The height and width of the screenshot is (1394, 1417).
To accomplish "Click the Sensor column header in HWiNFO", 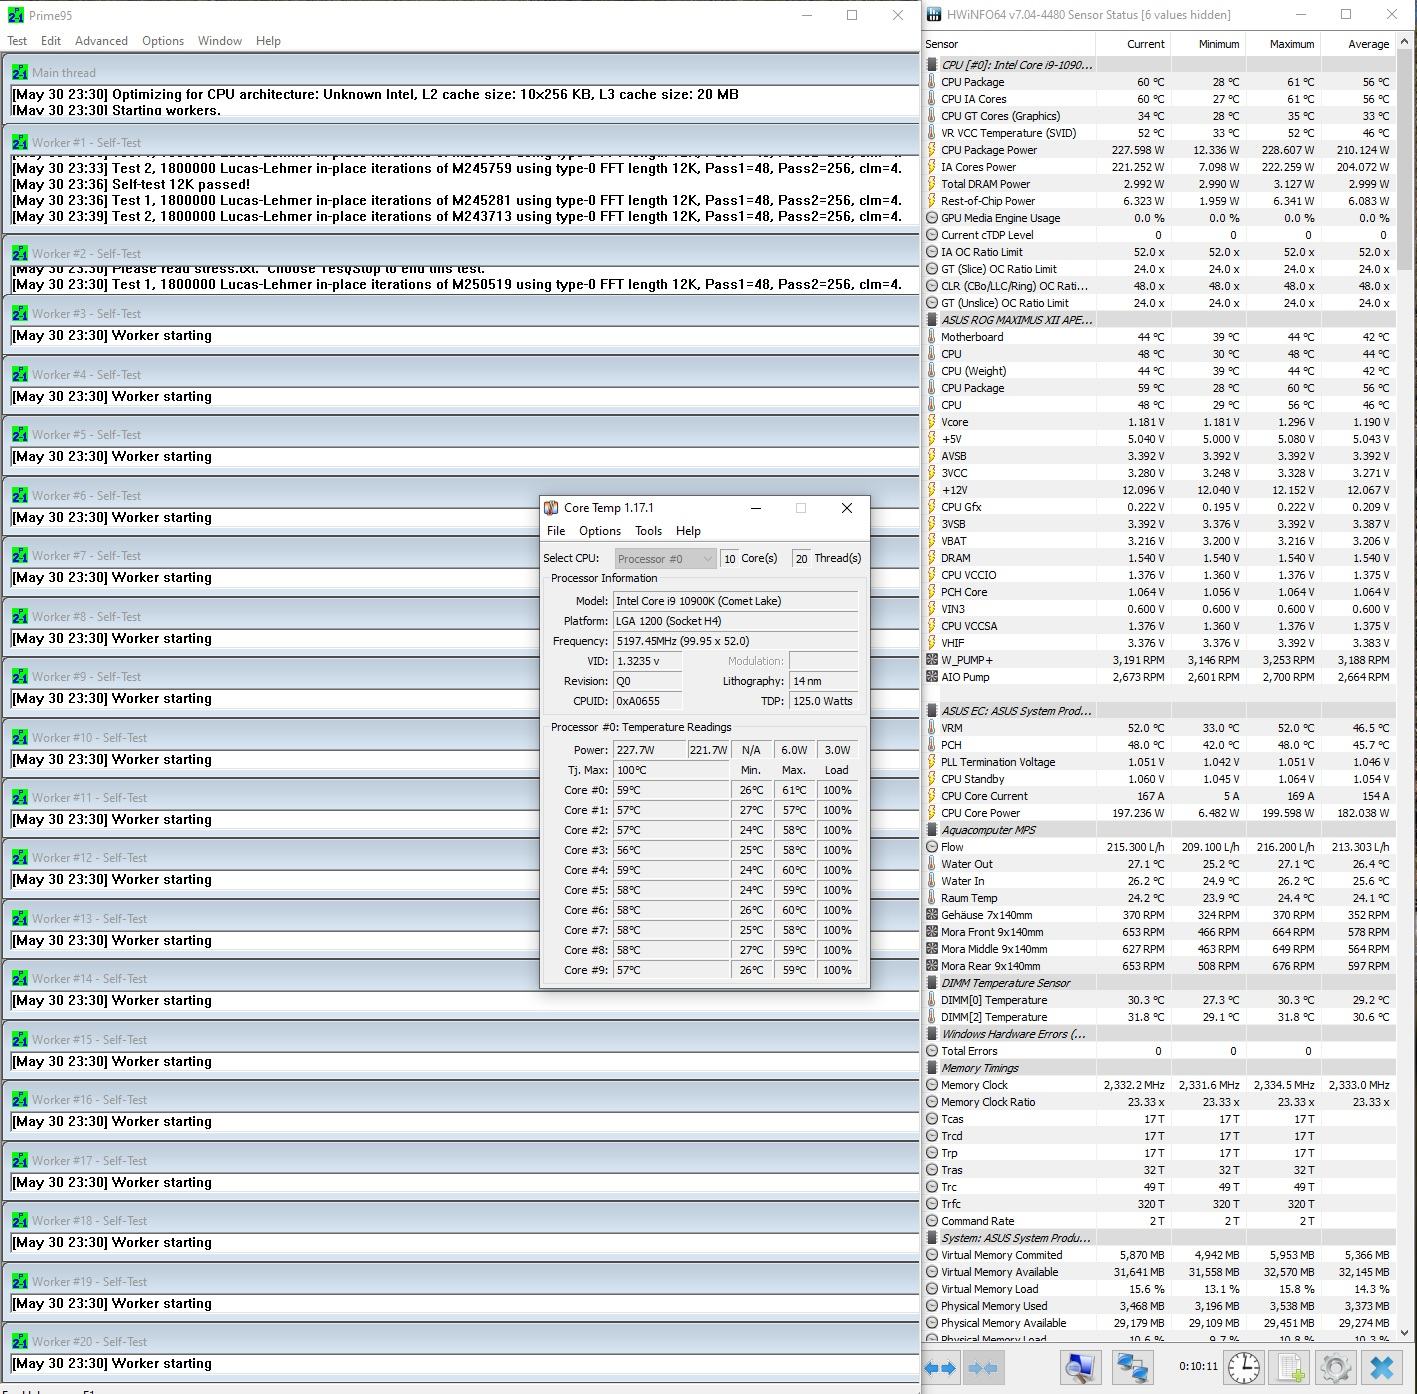I will 1009,44.
